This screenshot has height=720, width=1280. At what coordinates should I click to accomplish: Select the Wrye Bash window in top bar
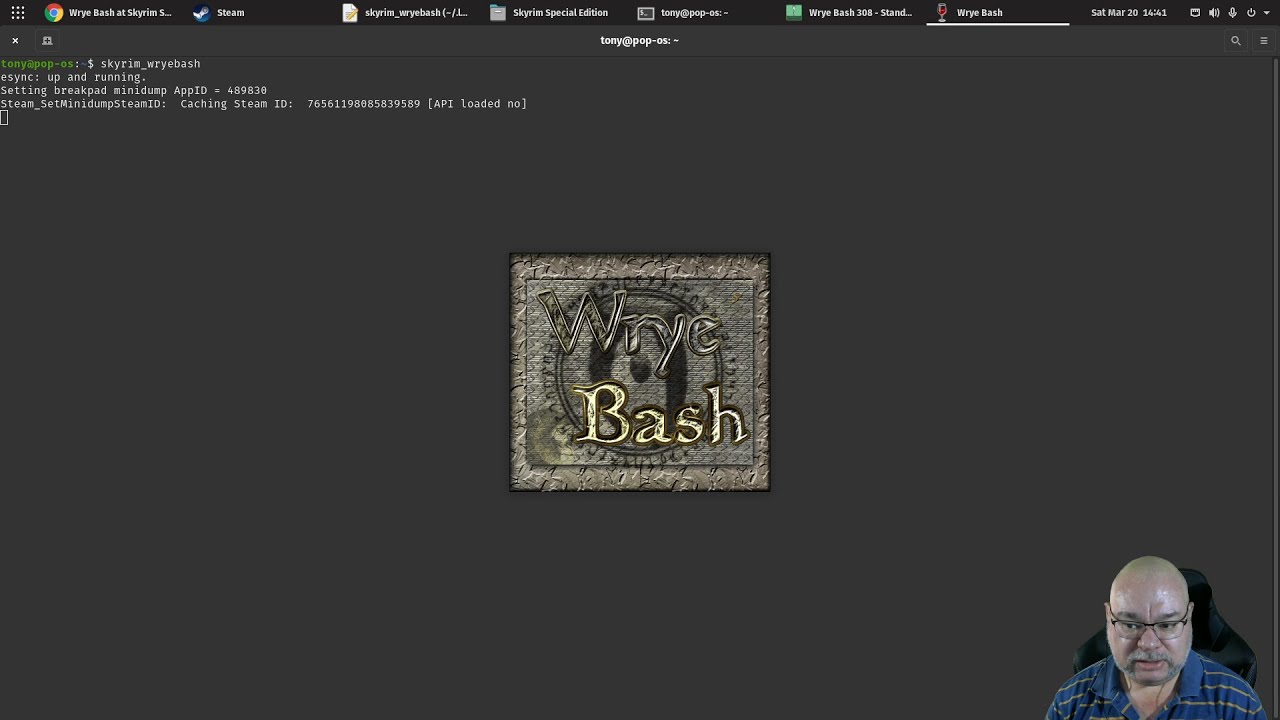click(x=970, y=13)
